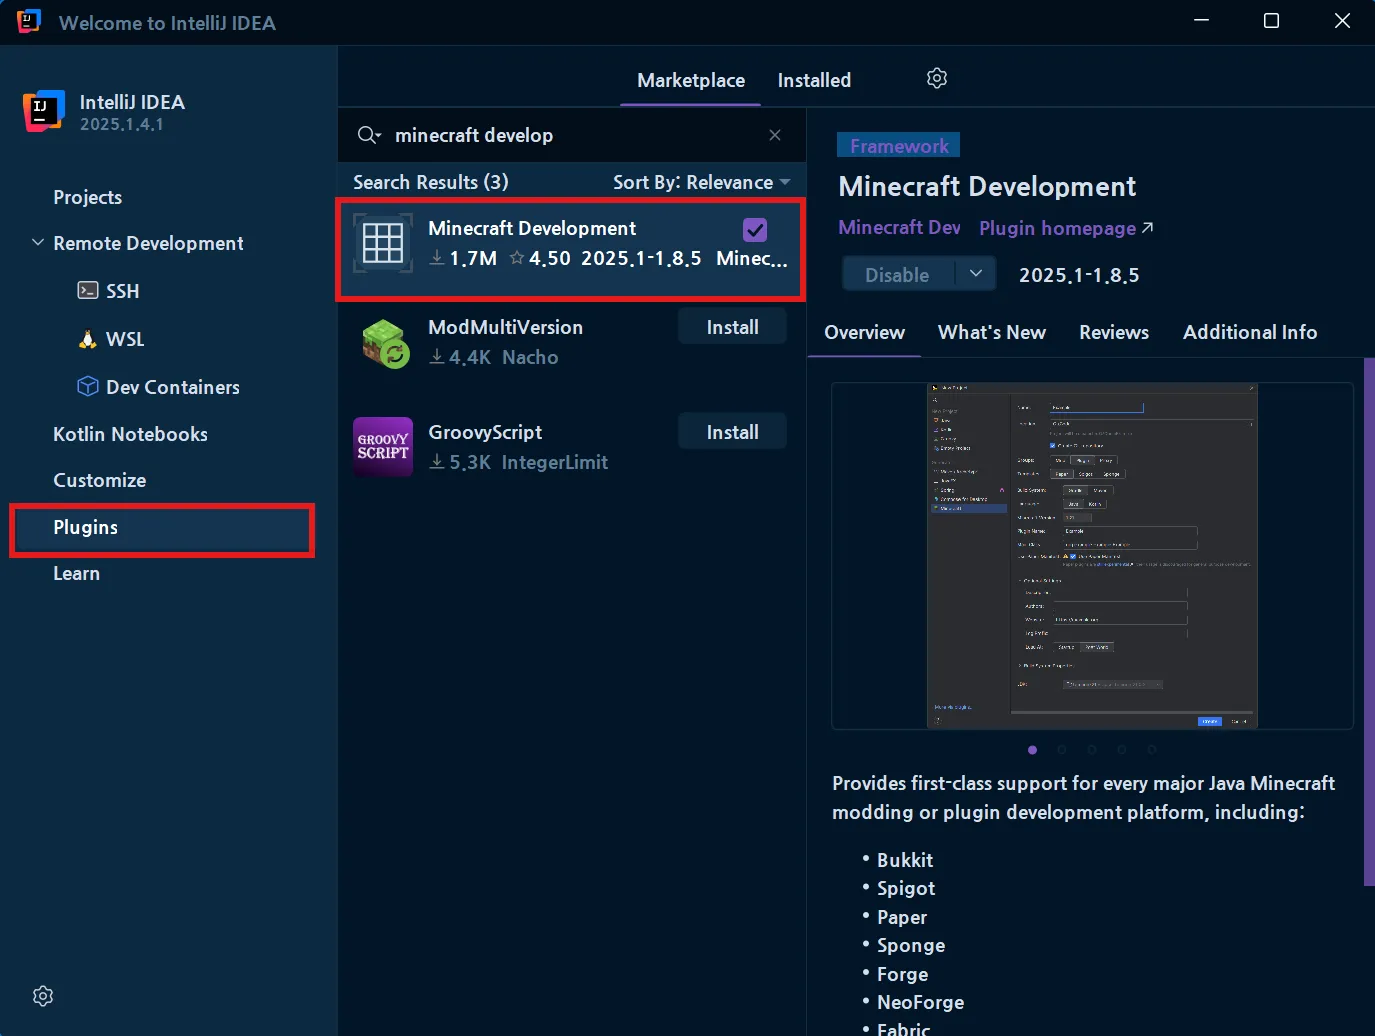Install the ModMultiVersion plugin

[731, 326]
